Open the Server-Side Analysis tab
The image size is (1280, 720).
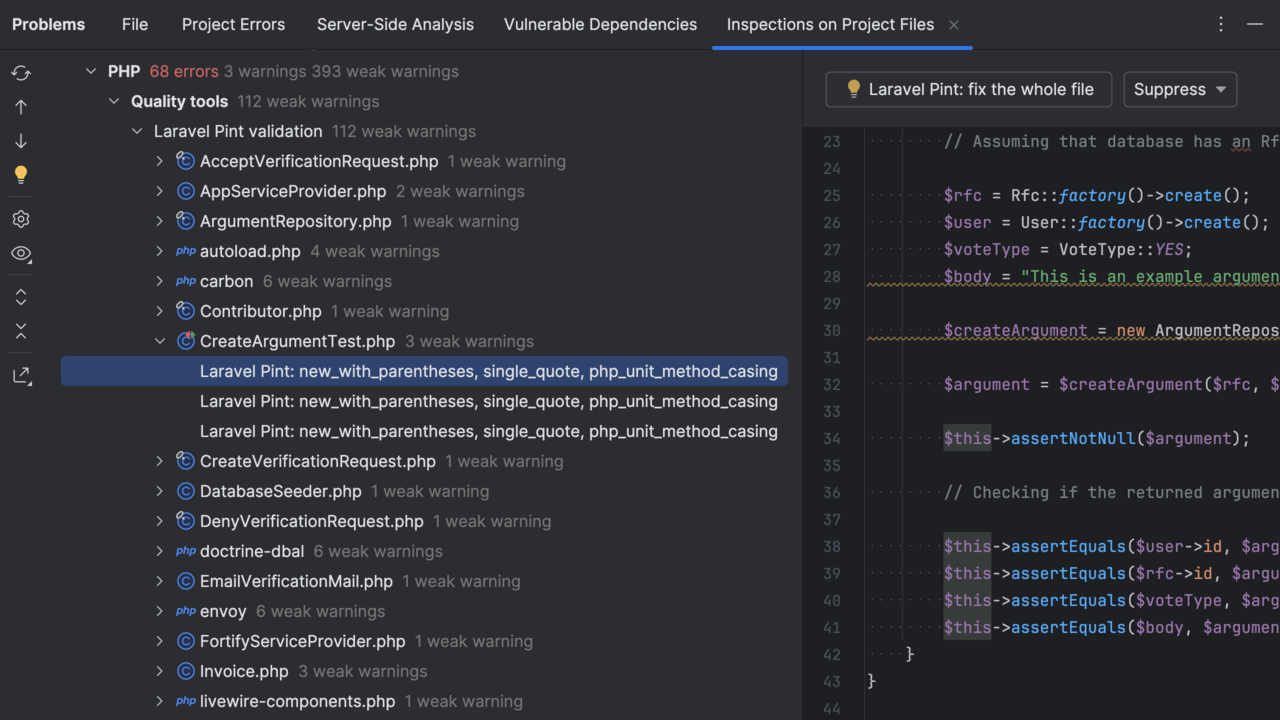(395, 24)
